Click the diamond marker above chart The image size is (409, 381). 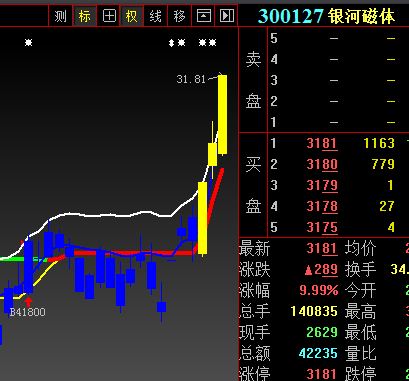(x=172, y=43)
